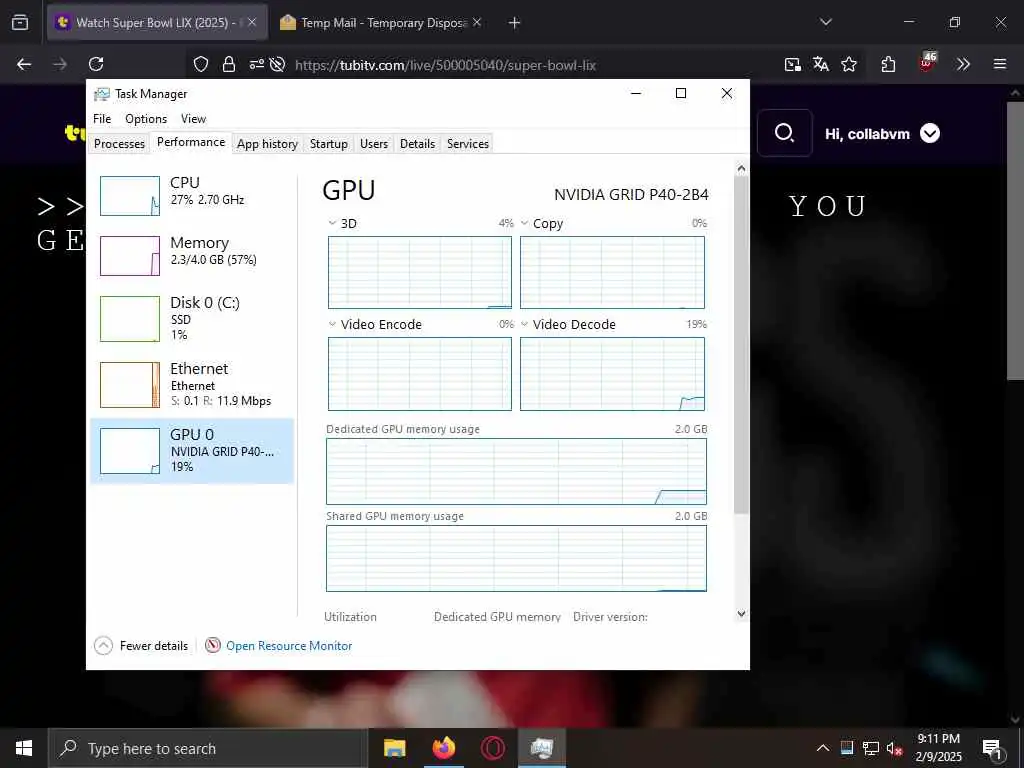Switch to Services tab

[468, 144]
